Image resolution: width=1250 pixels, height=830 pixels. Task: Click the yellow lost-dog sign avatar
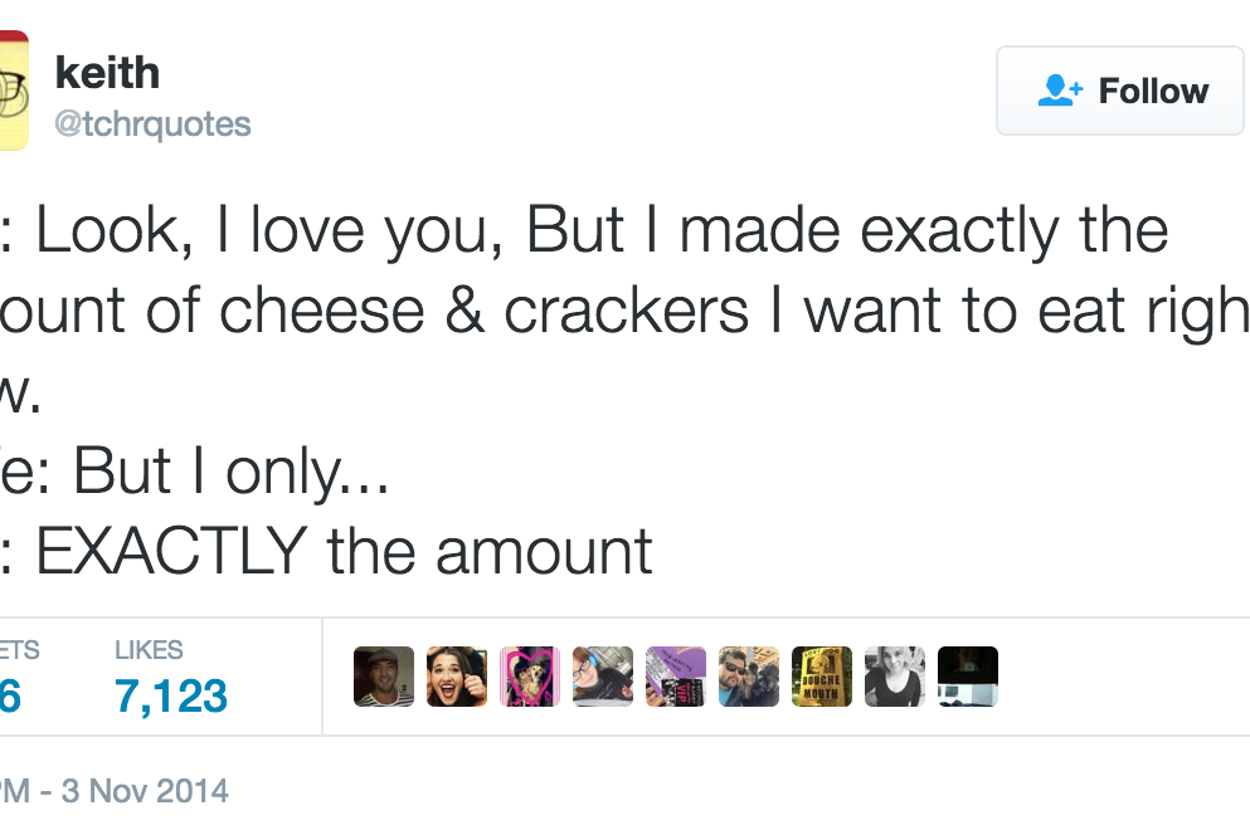(822, 677)
